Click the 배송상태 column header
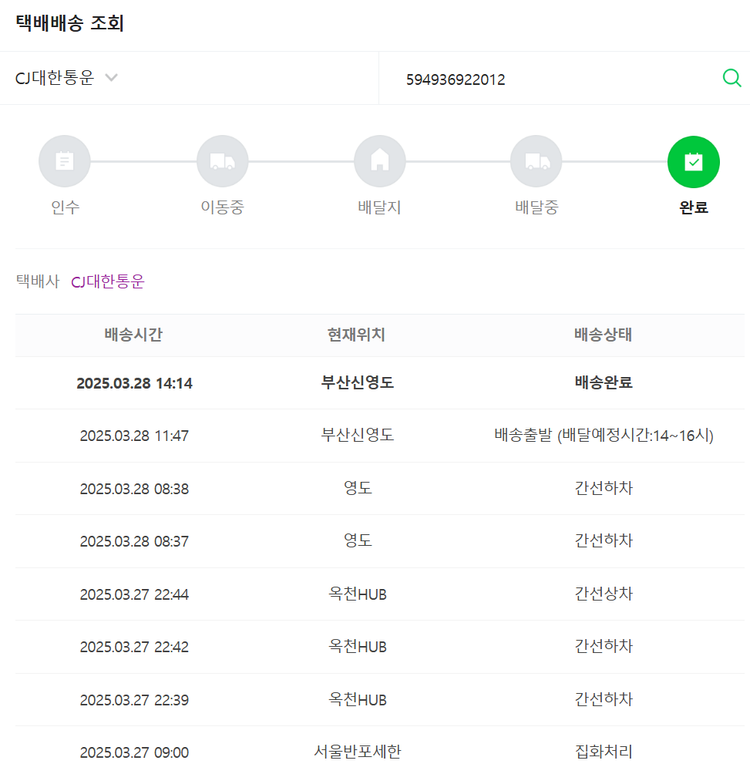 (x=603, y=335)
